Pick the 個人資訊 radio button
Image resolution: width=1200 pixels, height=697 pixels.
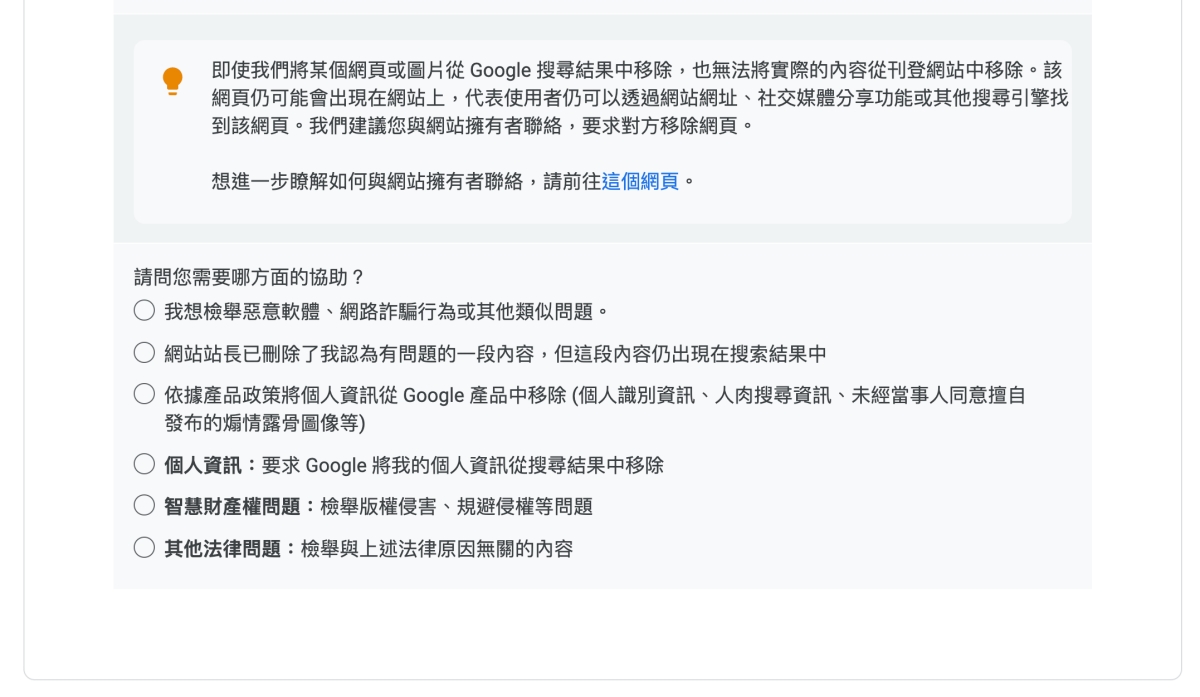click(x=144, y=465)
